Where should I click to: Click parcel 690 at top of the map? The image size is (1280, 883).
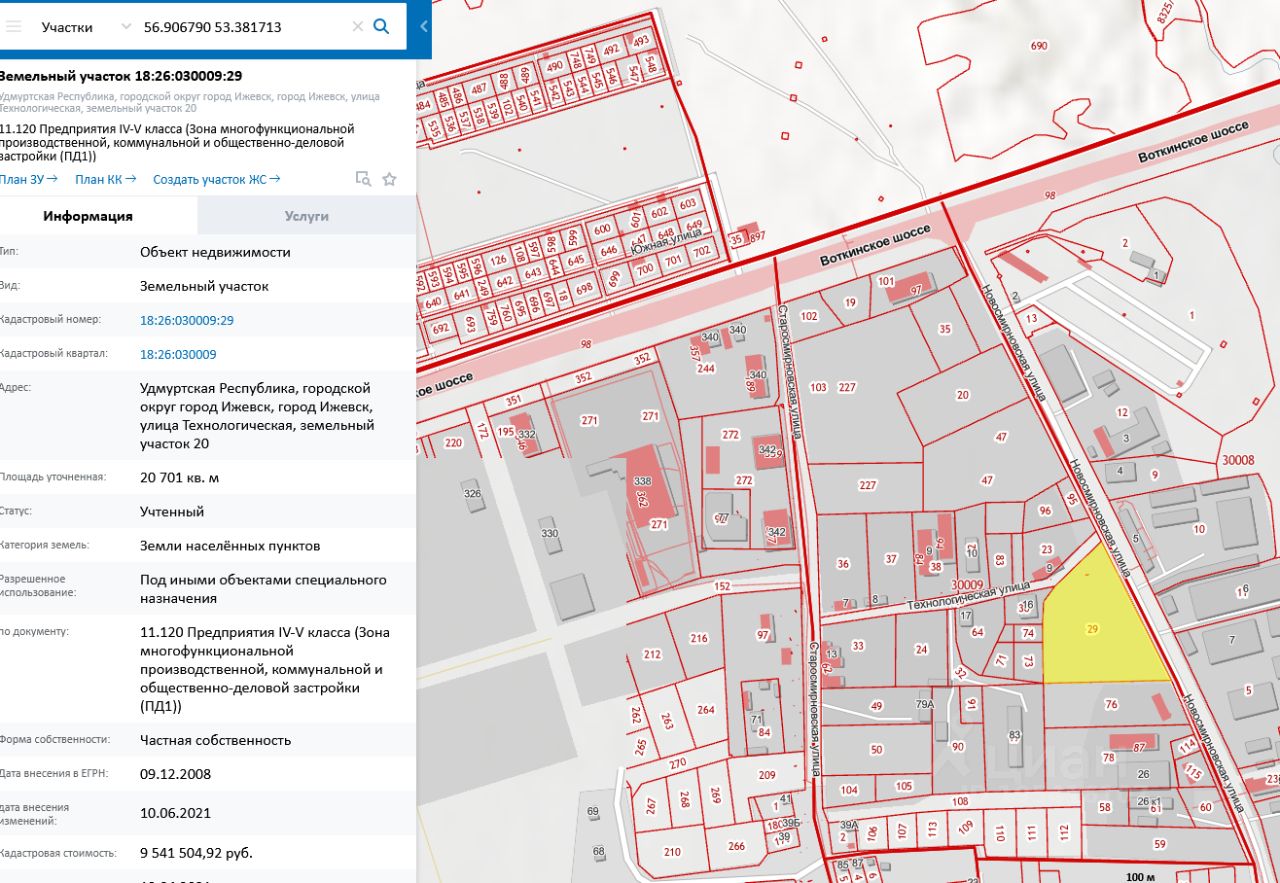point(1038,46)
